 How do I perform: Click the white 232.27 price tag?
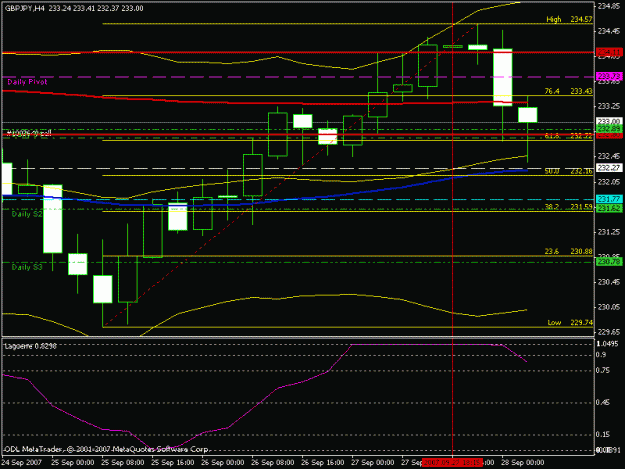tap(609, 168)
